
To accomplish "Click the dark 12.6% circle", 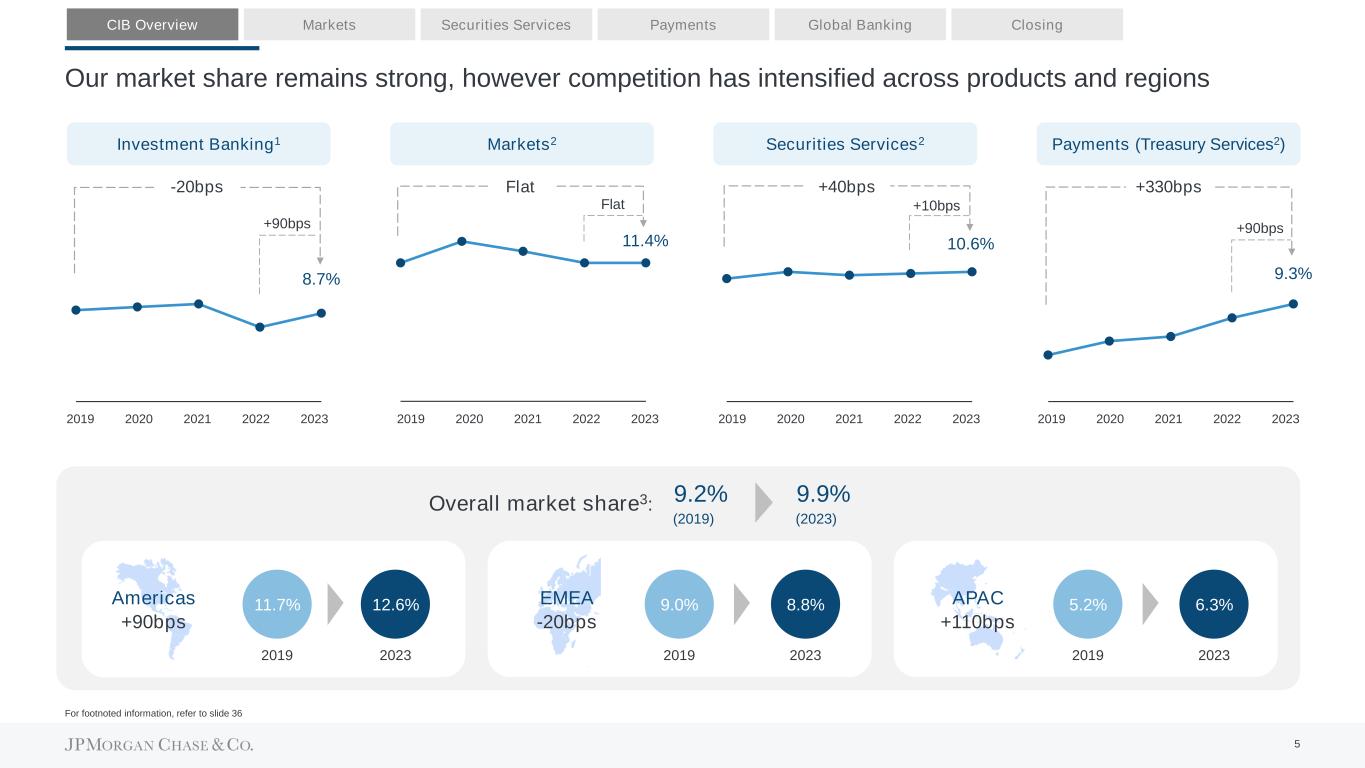I will click(x=394, y=604).
